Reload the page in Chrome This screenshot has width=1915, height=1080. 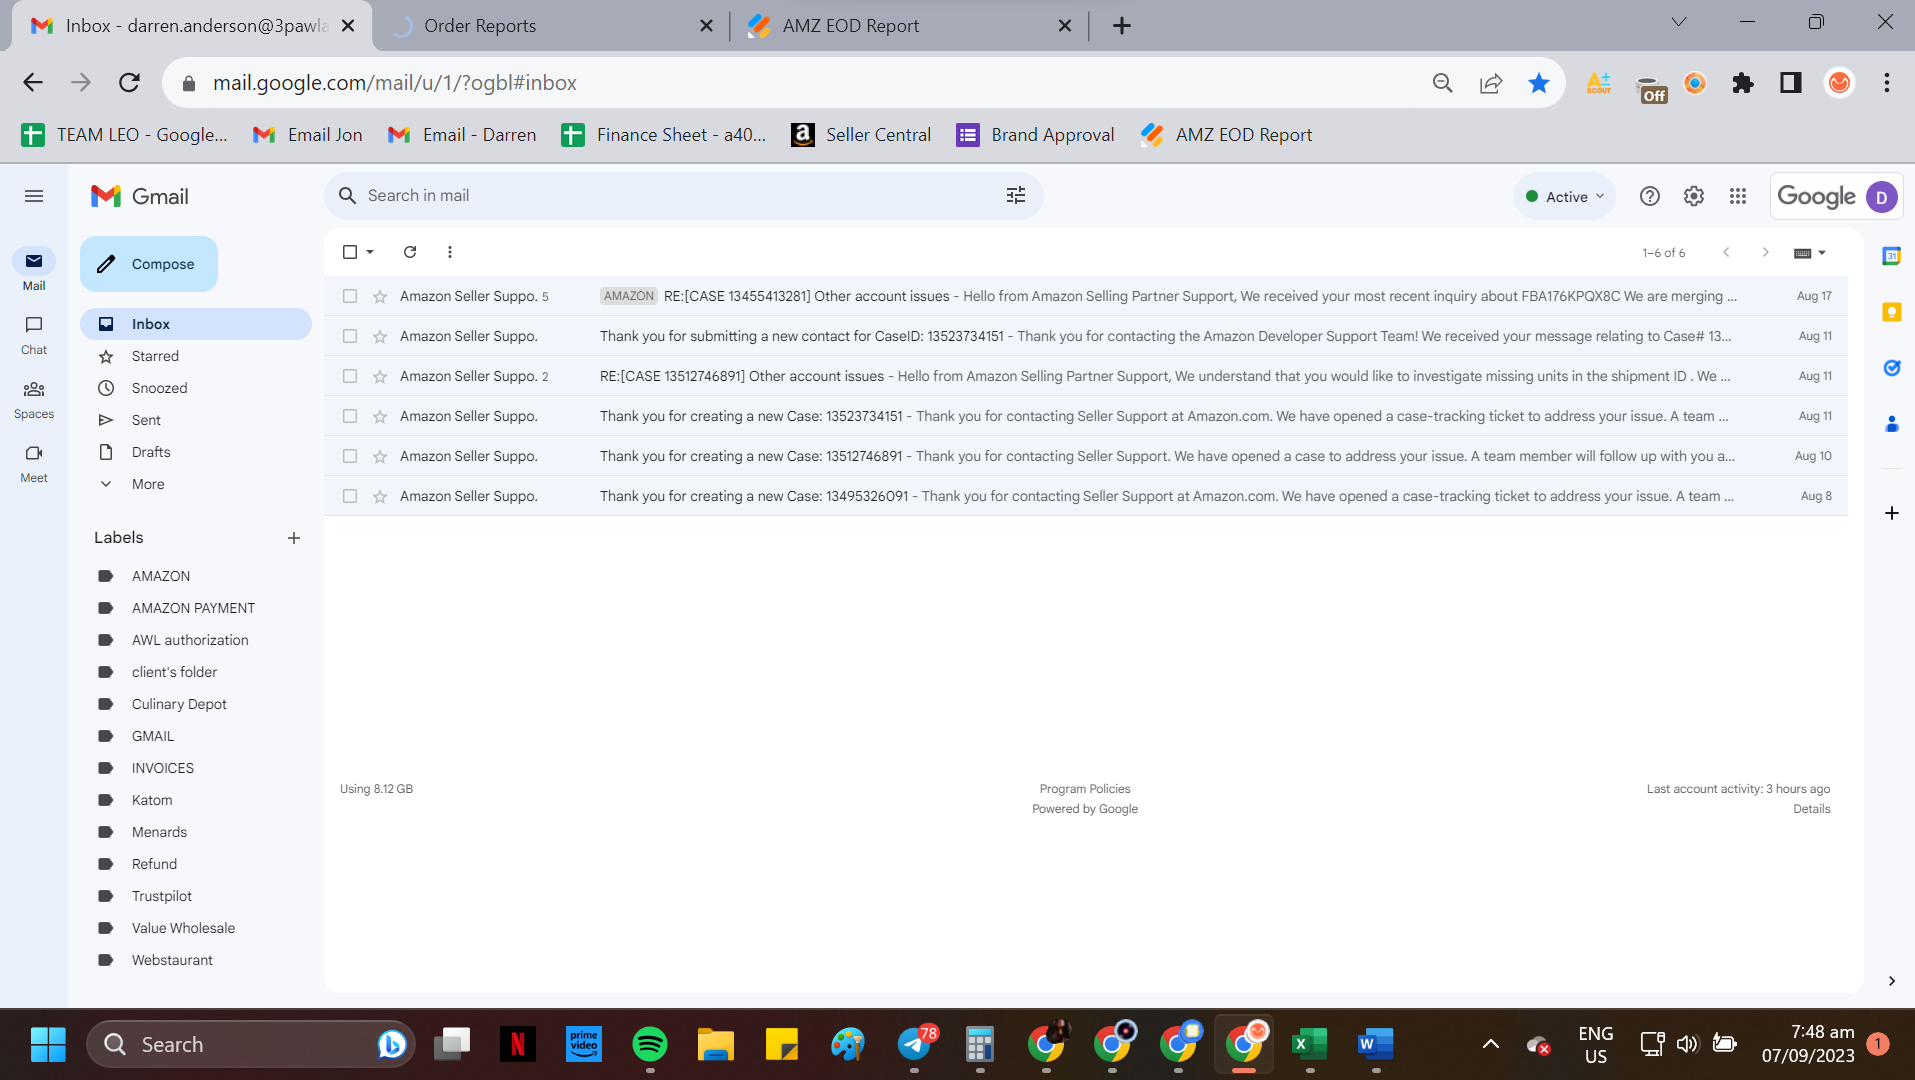[129, 83]
